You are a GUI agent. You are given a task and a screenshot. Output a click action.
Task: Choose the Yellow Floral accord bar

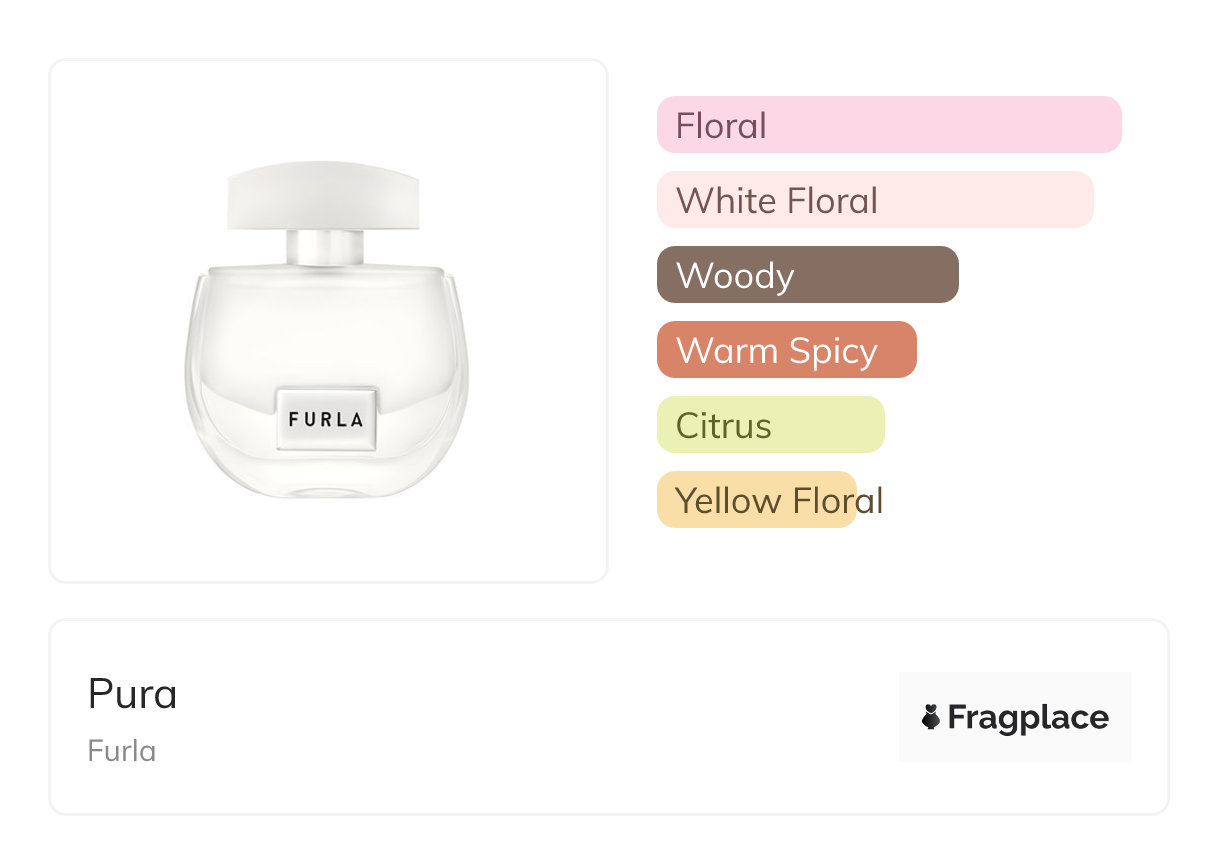coord(756,500)
